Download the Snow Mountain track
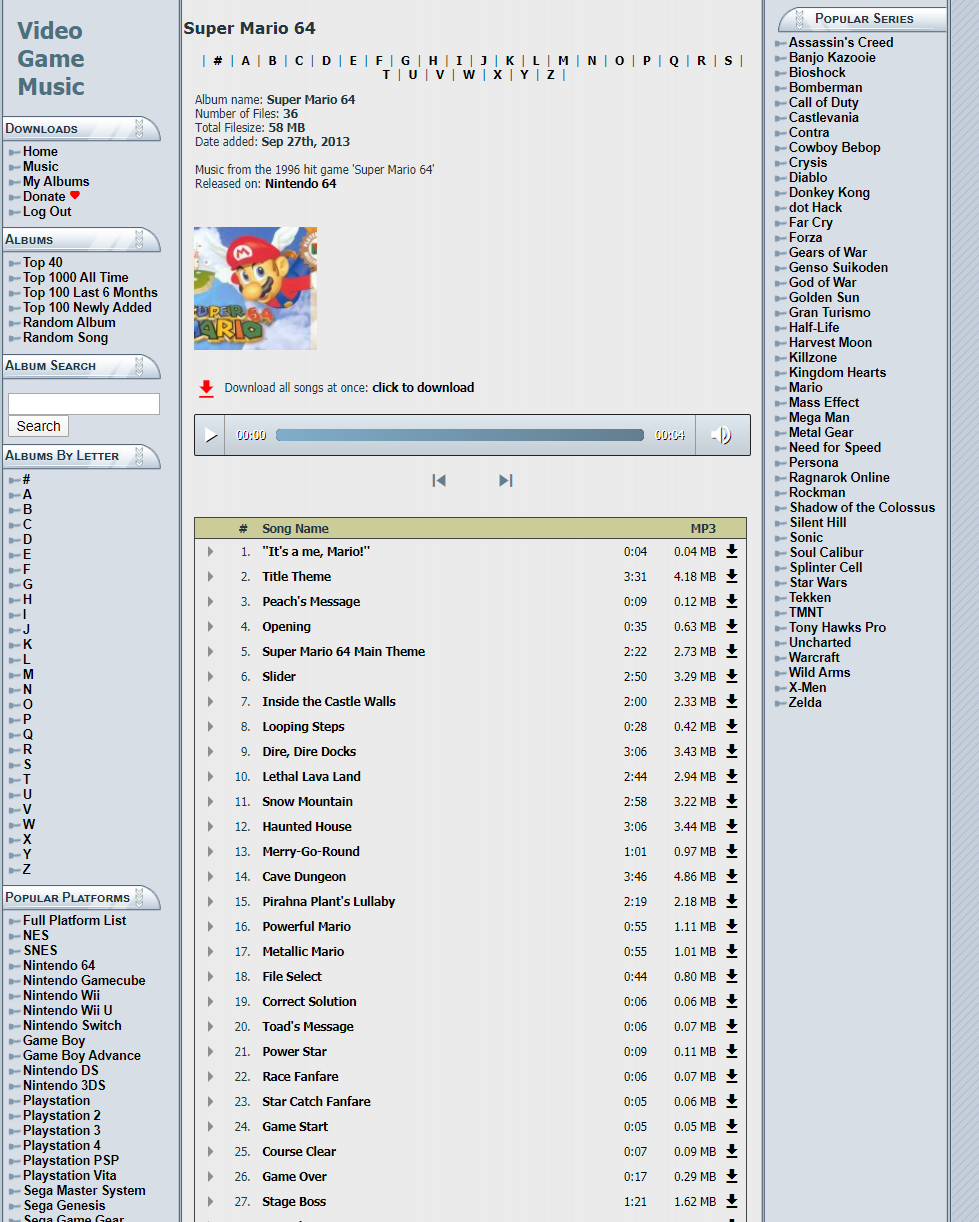 [731, 801]
